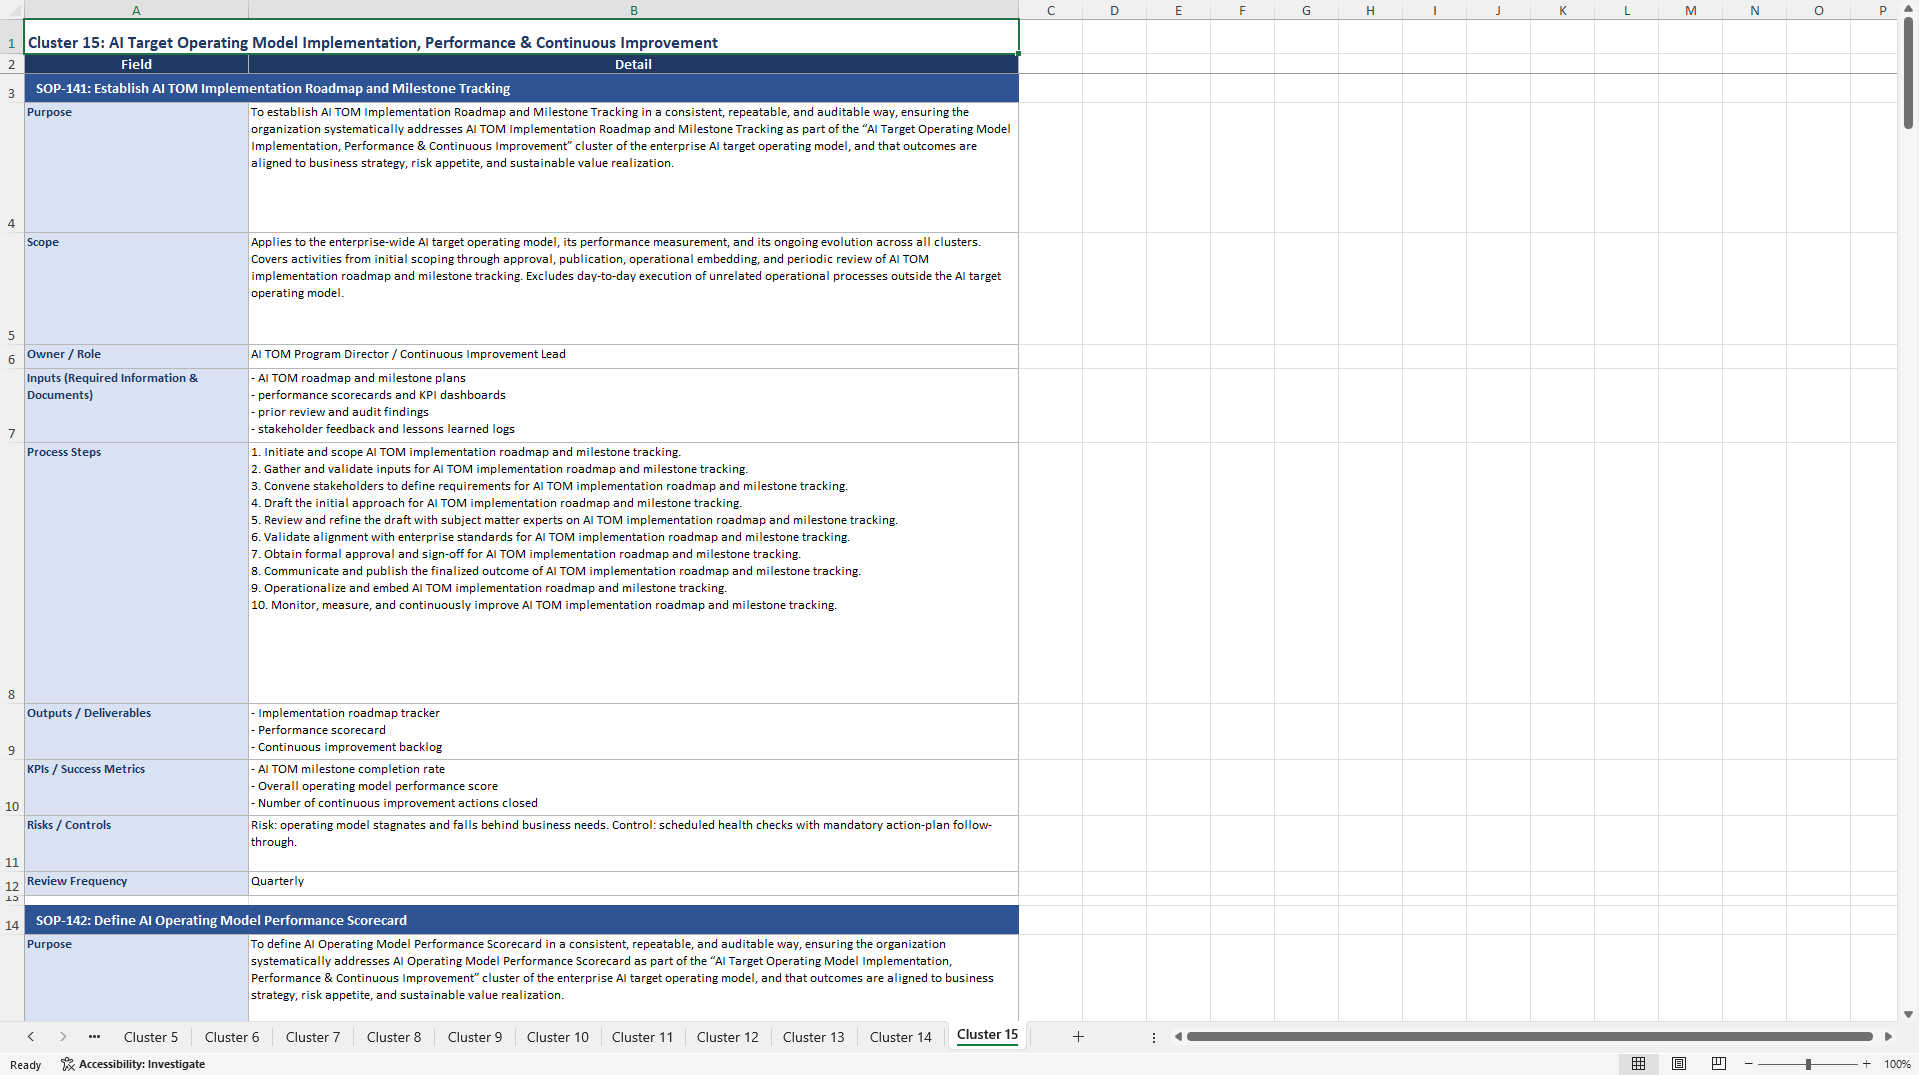Add a new sheet with plus button
The height and width of the screenshot is (1075, 1919).
(x=1078, y=1037)
